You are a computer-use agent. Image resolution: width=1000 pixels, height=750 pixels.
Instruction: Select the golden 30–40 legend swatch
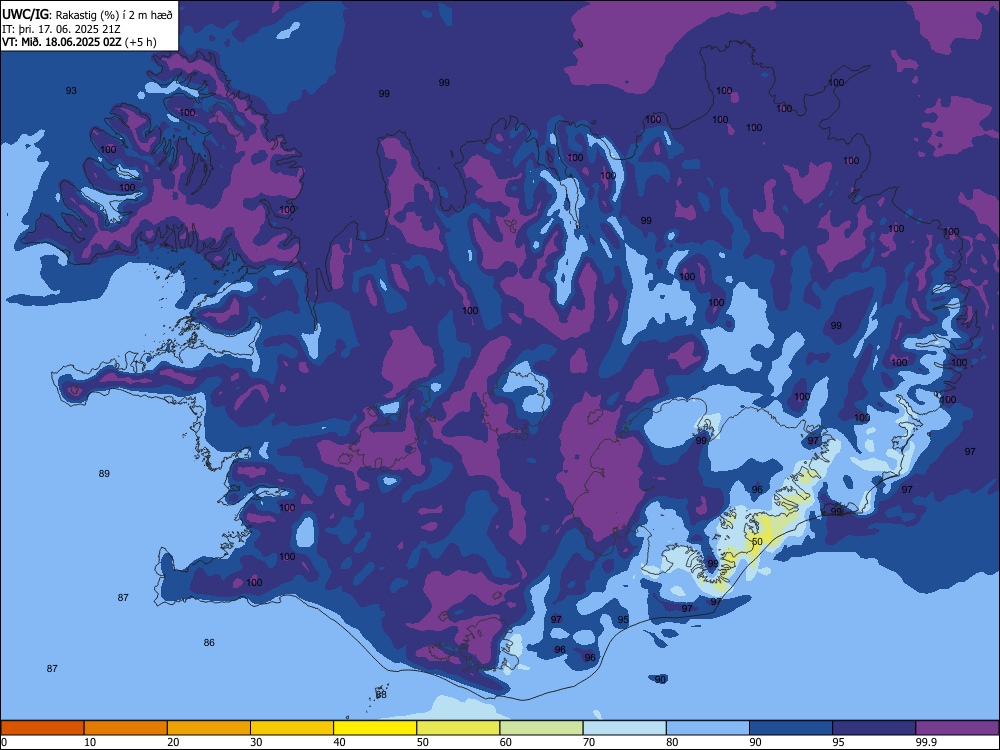tap(292, 728)
